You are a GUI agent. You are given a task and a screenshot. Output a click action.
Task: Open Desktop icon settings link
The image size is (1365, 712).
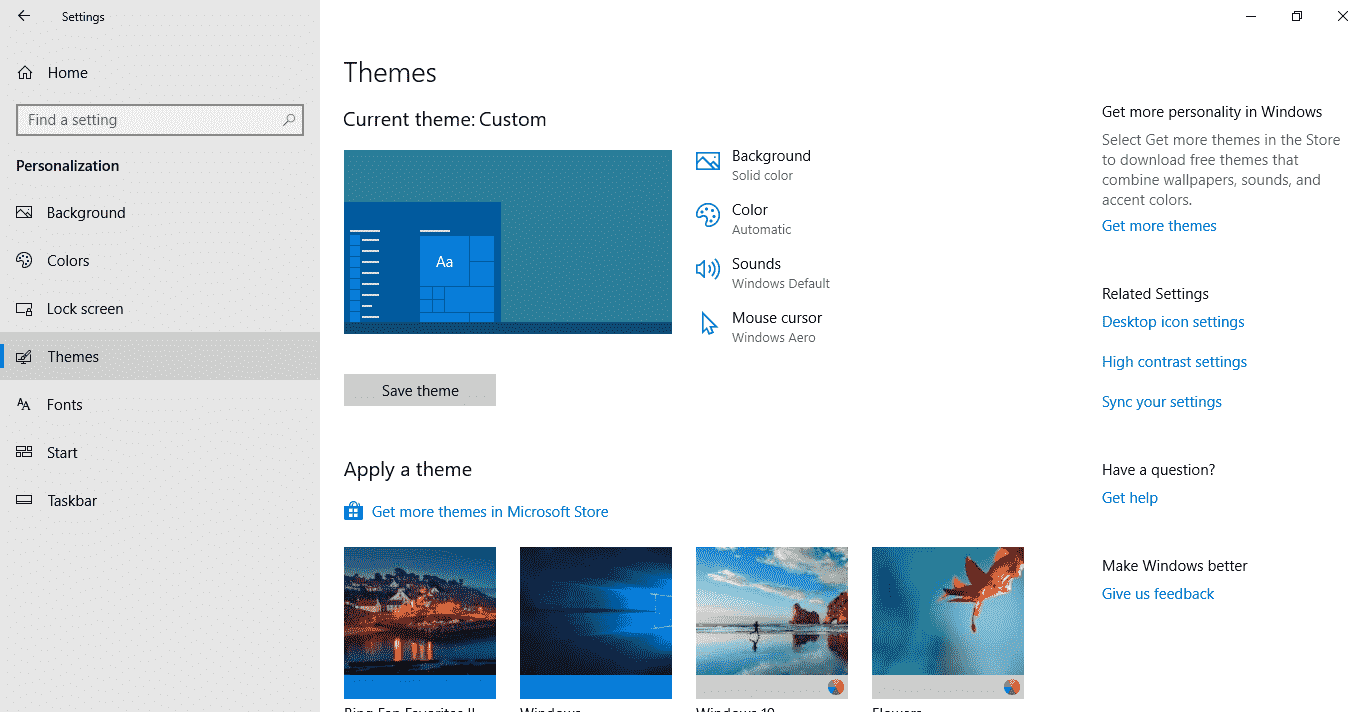1172,321
